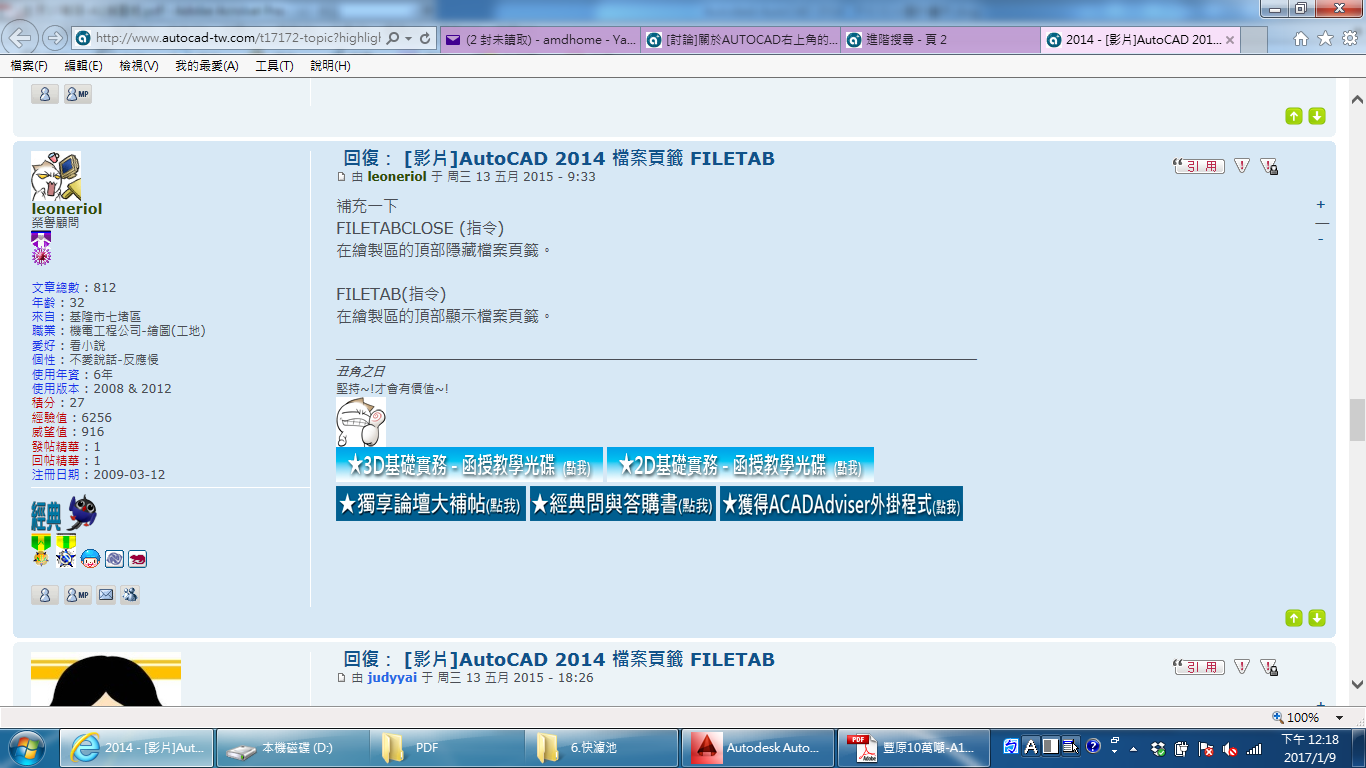Viewport: 1366px width, 768px height.
Task: Switch to the 進階搜尋 頁 2 tab
Action: [x=940, y=40]
